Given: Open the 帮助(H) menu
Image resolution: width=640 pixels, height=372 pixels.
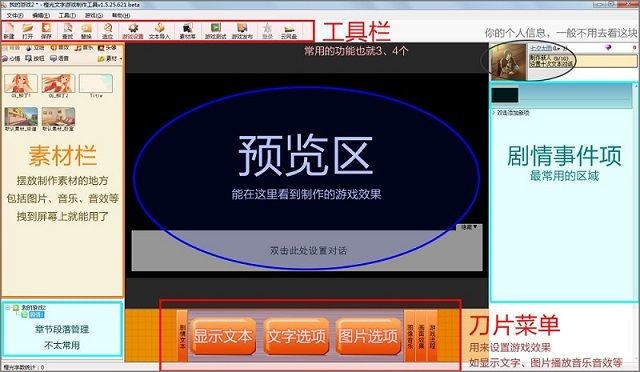Looking at the screenshot, I should click(x=120, y=16).
